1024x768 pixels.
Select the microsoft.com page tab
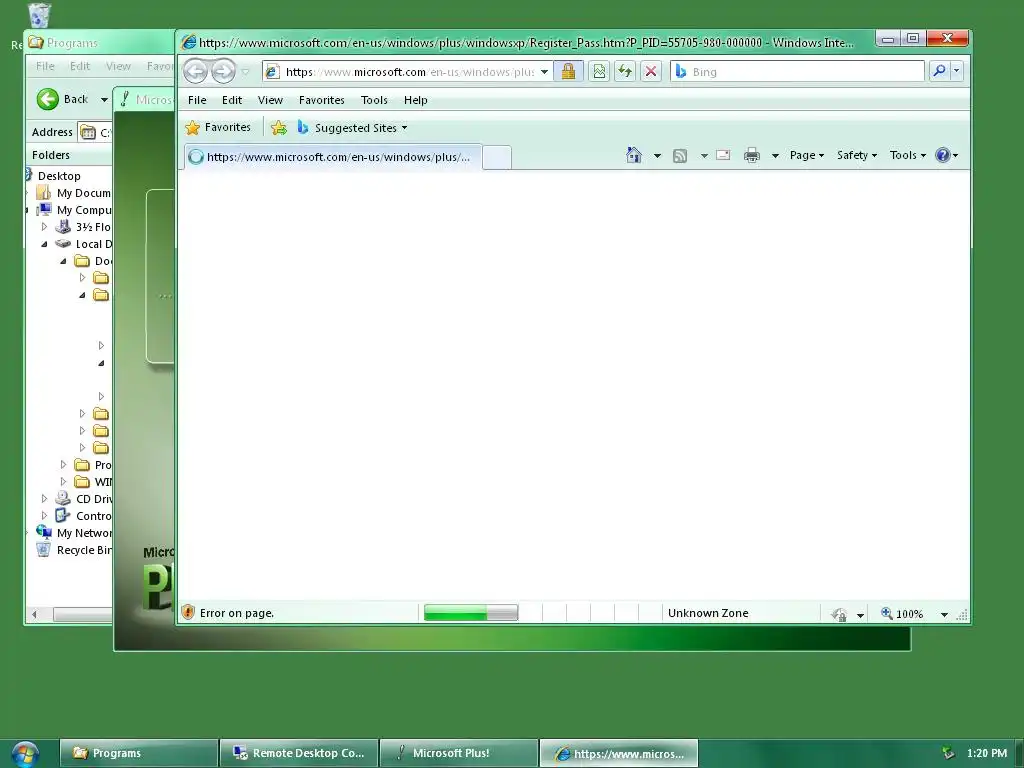tap(333, 157)
